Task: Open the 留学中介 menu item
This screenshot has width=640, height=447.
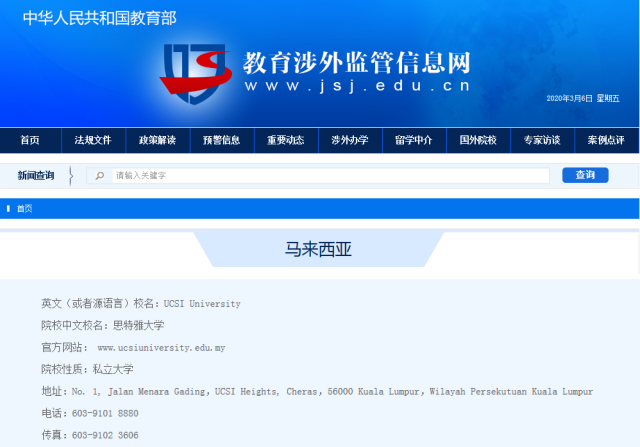Action: pyautogui.click(x=414, y=140)
